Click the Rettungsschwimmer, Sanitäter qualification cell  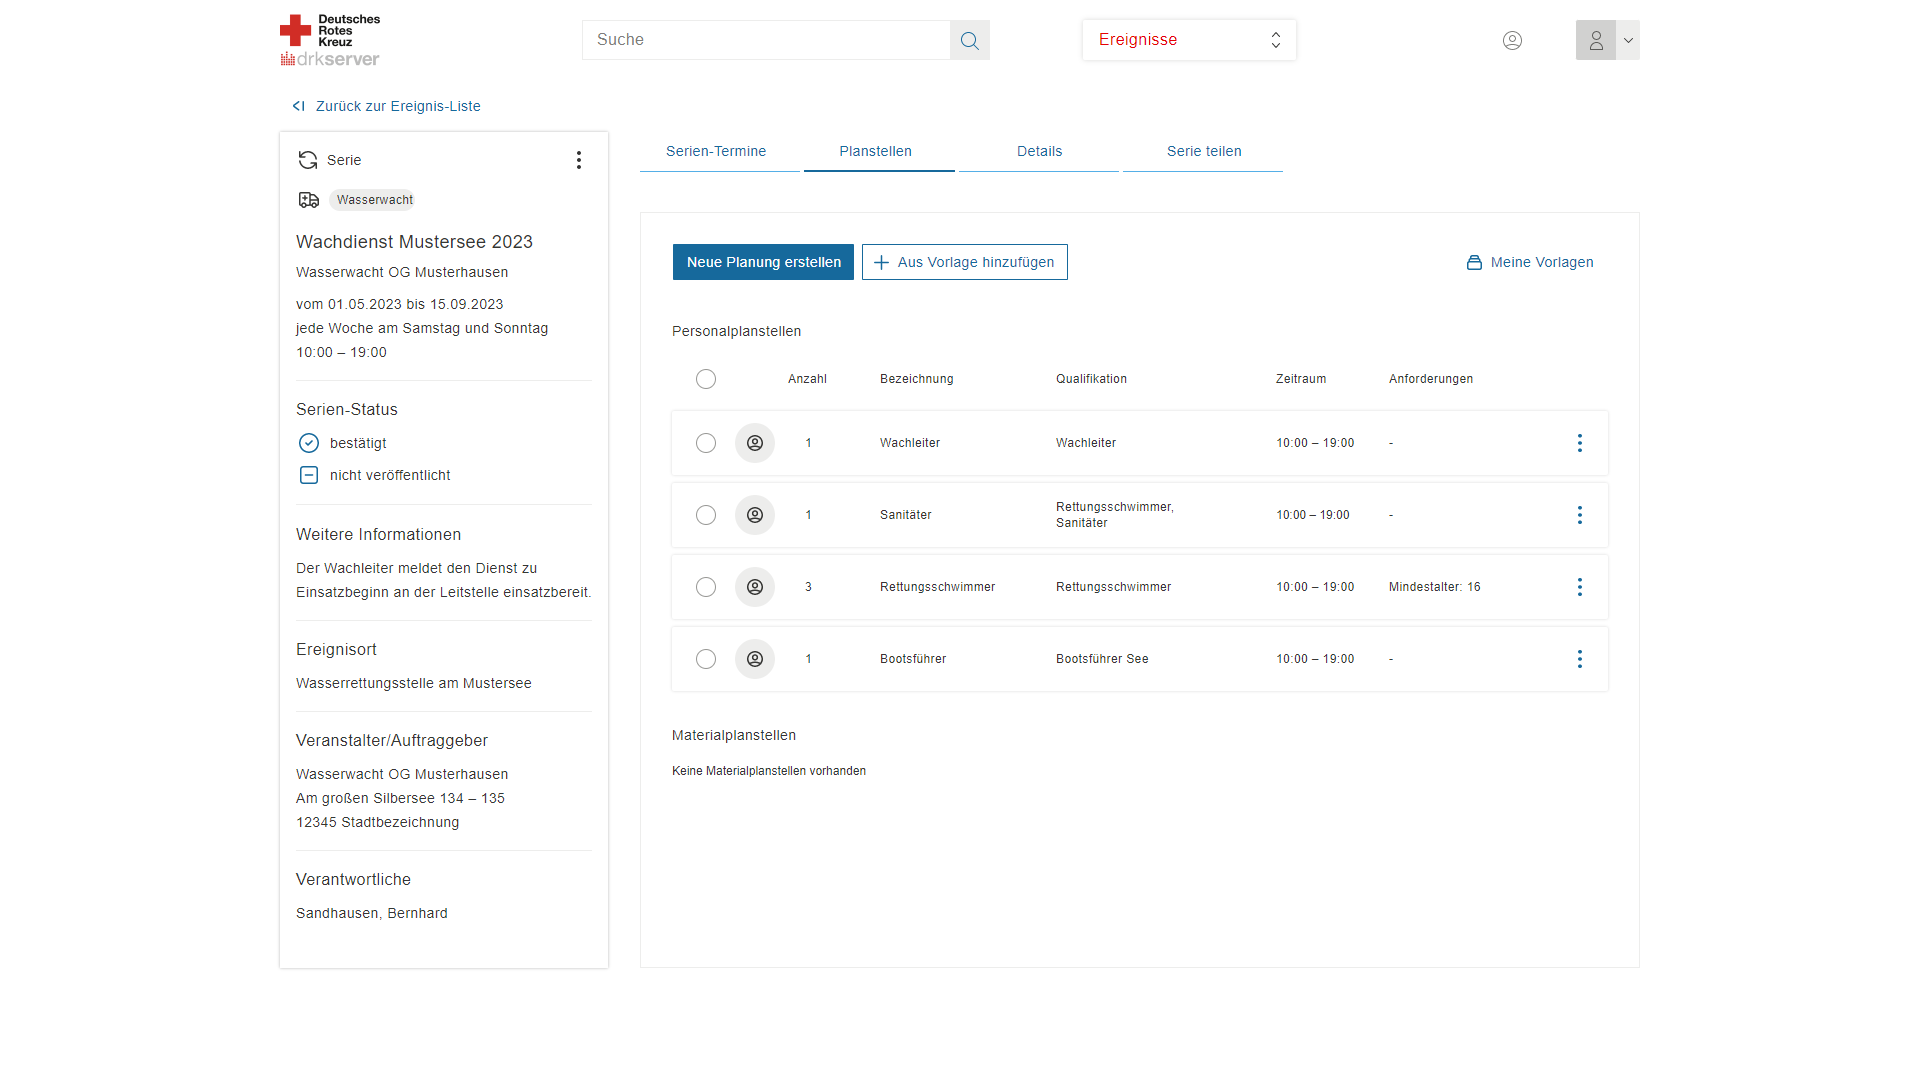pos(1115,515)
